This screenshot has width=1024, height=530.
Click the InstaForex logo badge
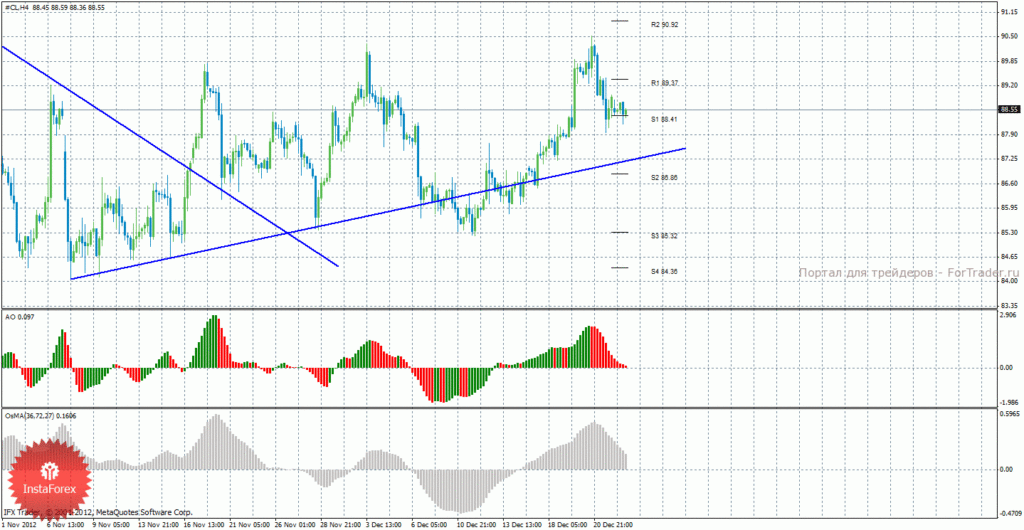(49, 475)
